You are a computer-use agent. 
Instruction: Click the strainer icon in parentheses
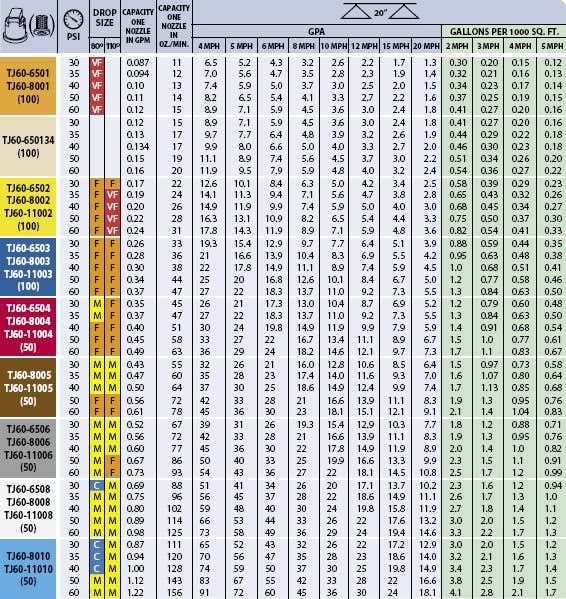42,26
